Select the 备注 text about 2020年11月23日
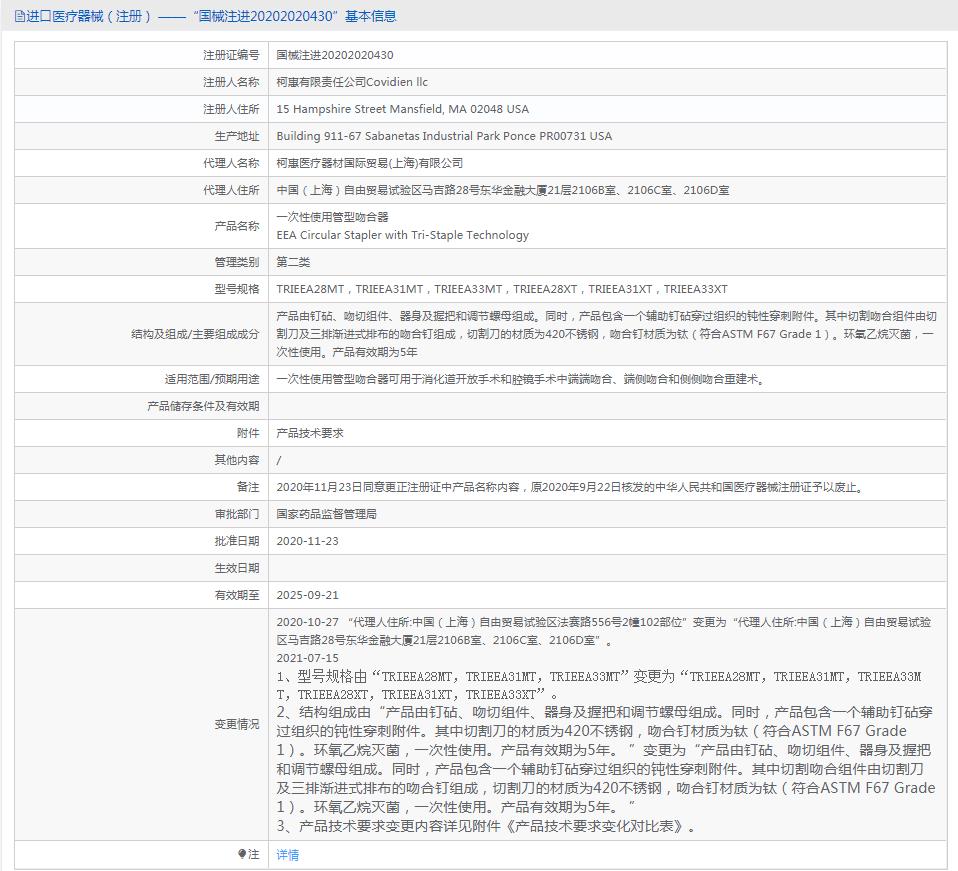Image resolution: width=958 pixels, height=871 pixels. tap(569, 487)
